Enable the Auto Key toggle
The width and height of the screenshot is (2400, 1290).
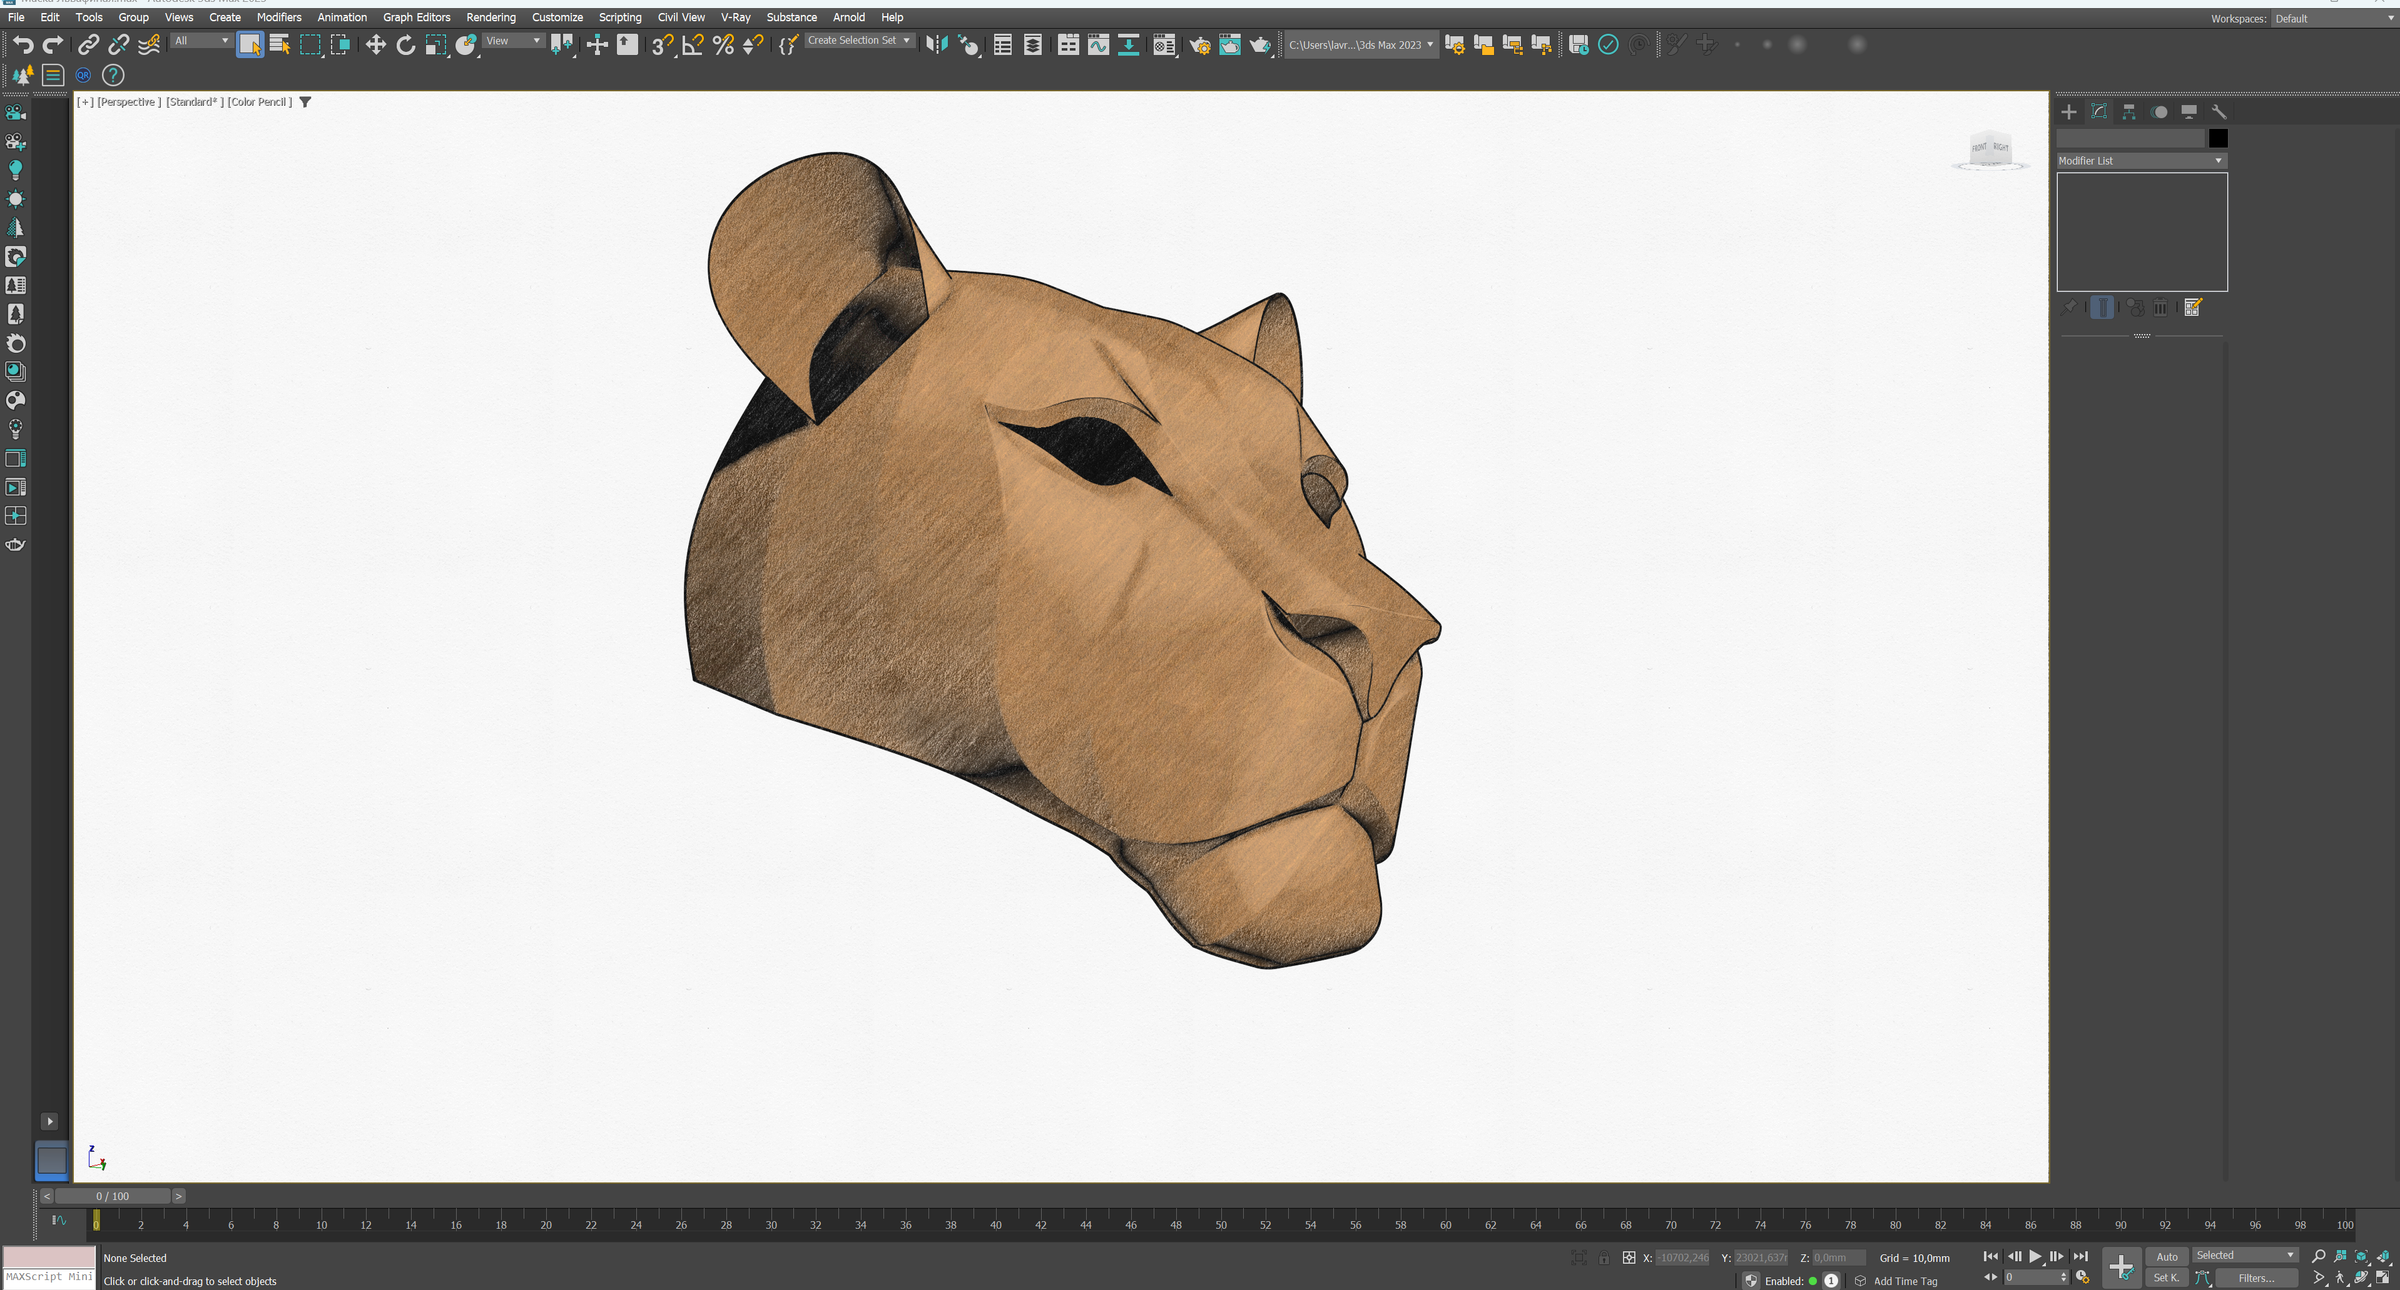[x=2167, y=1256]
